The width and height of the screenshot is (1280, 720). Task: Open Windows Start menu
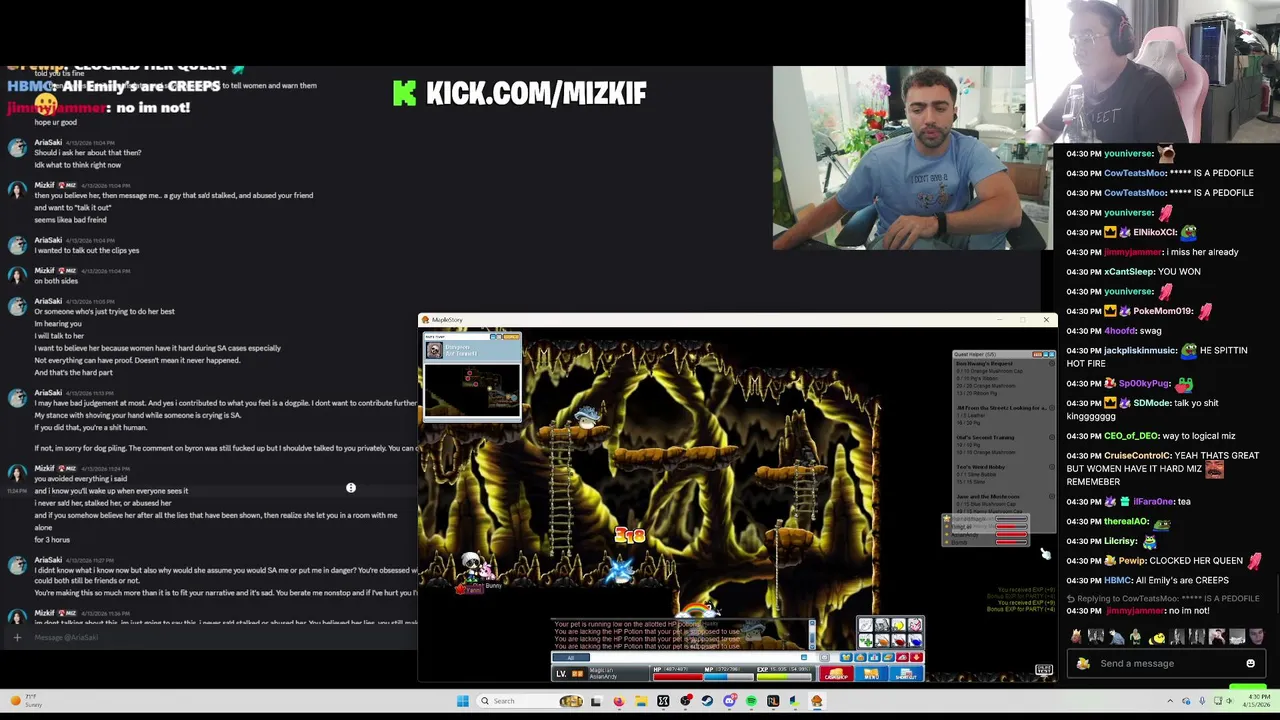(x=463, y=701)
